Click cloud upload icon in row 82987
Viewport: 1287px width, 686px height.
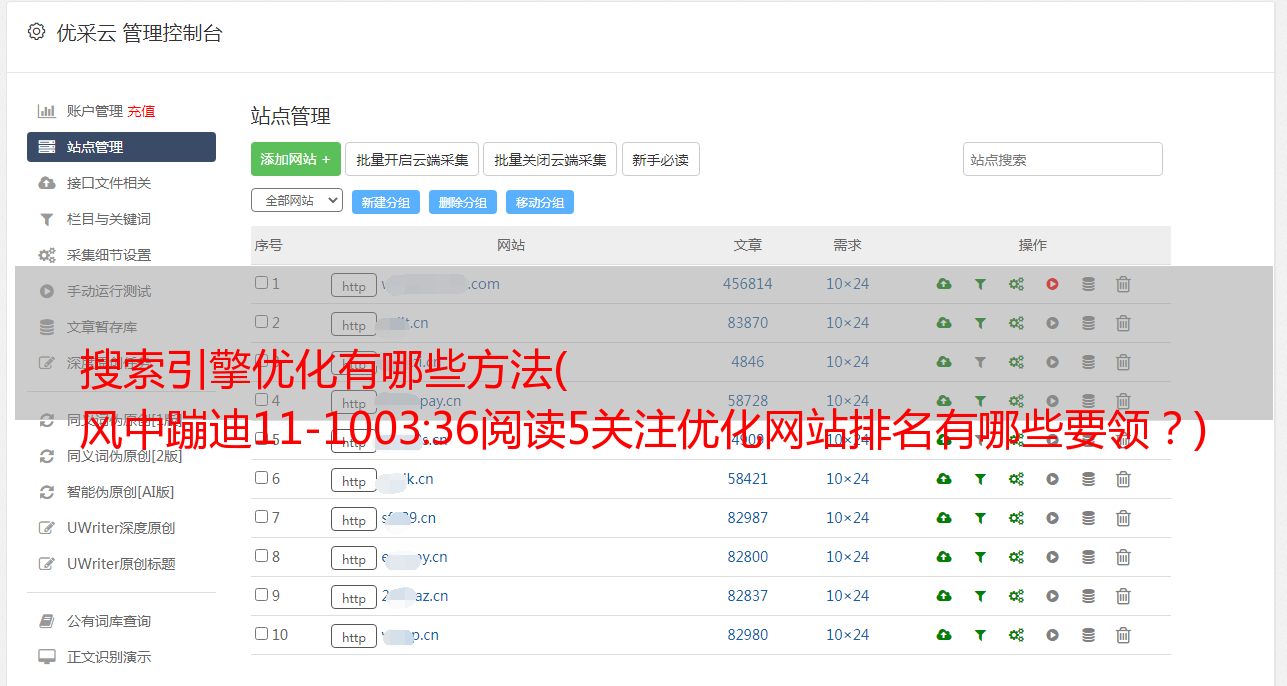[944, 518]
